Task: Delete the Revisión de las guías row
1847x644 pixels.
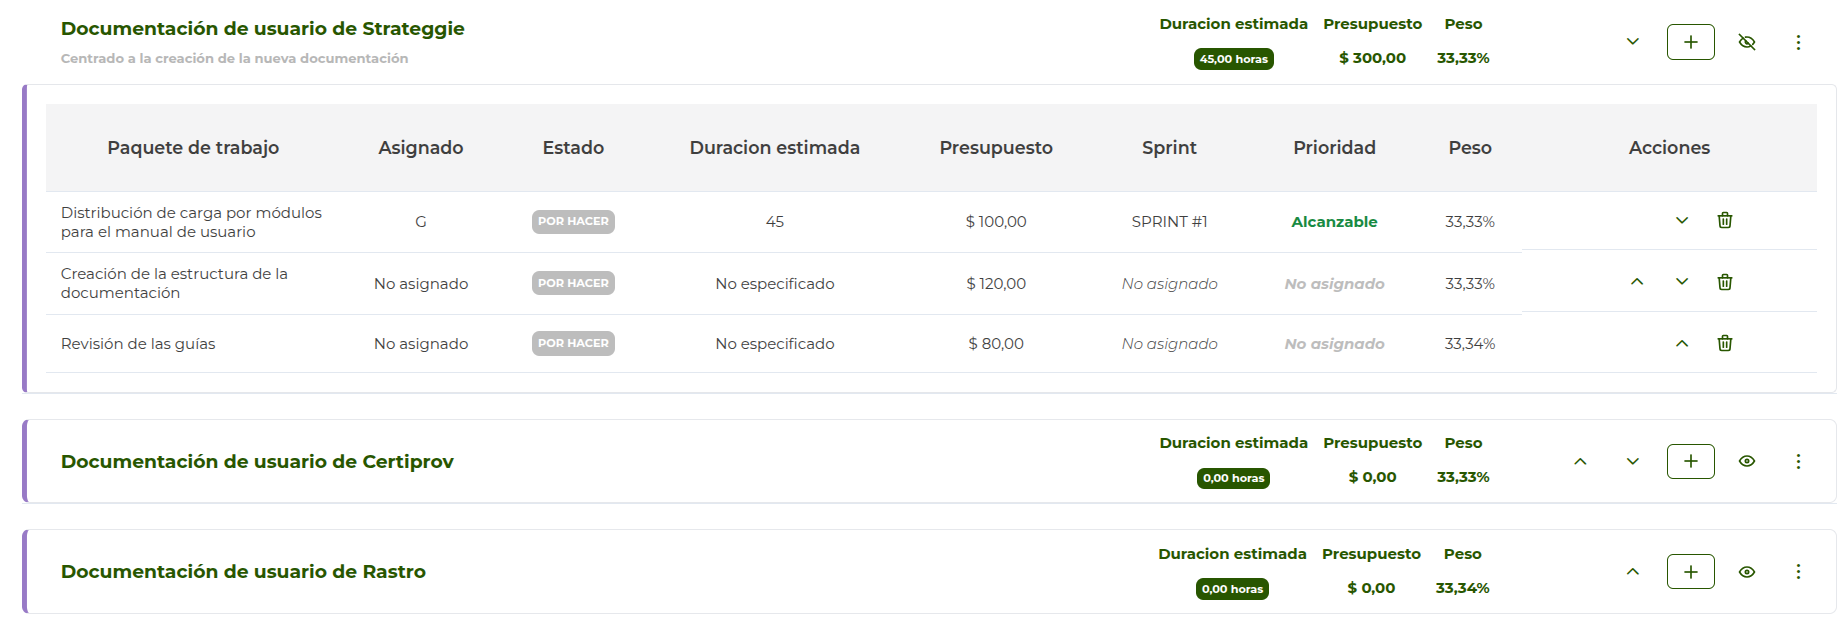Action: (x=1724, y=343)
